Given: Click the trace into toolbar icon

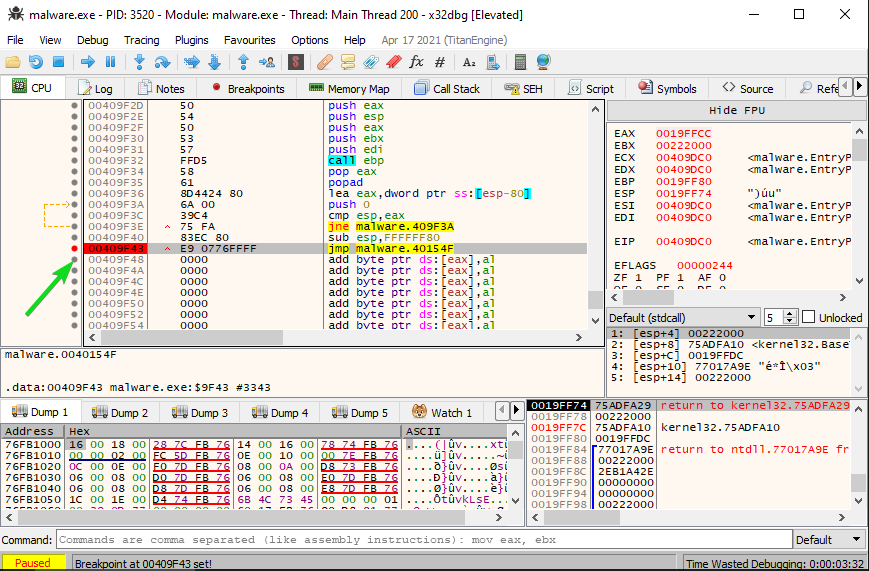Looking at the screenshot, I should click(192, 62).
